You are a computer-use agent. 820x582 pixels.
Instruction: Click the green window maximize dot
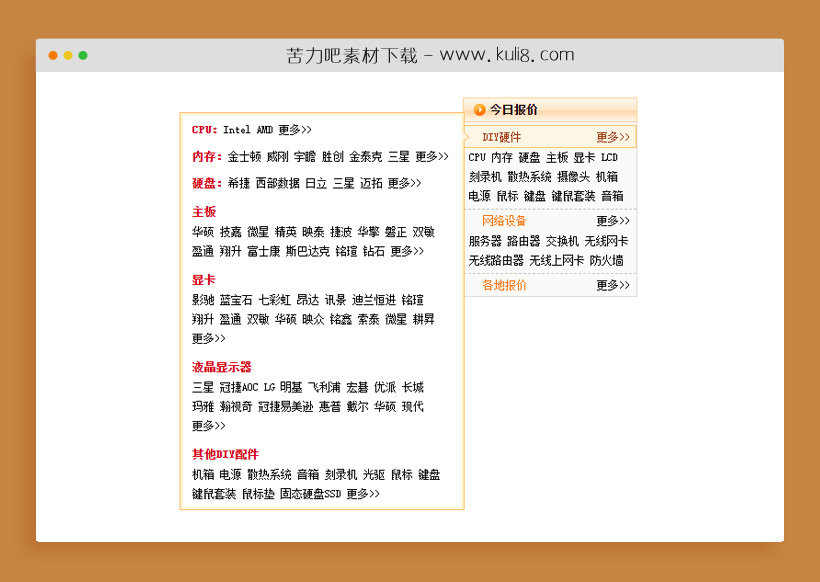83,56
